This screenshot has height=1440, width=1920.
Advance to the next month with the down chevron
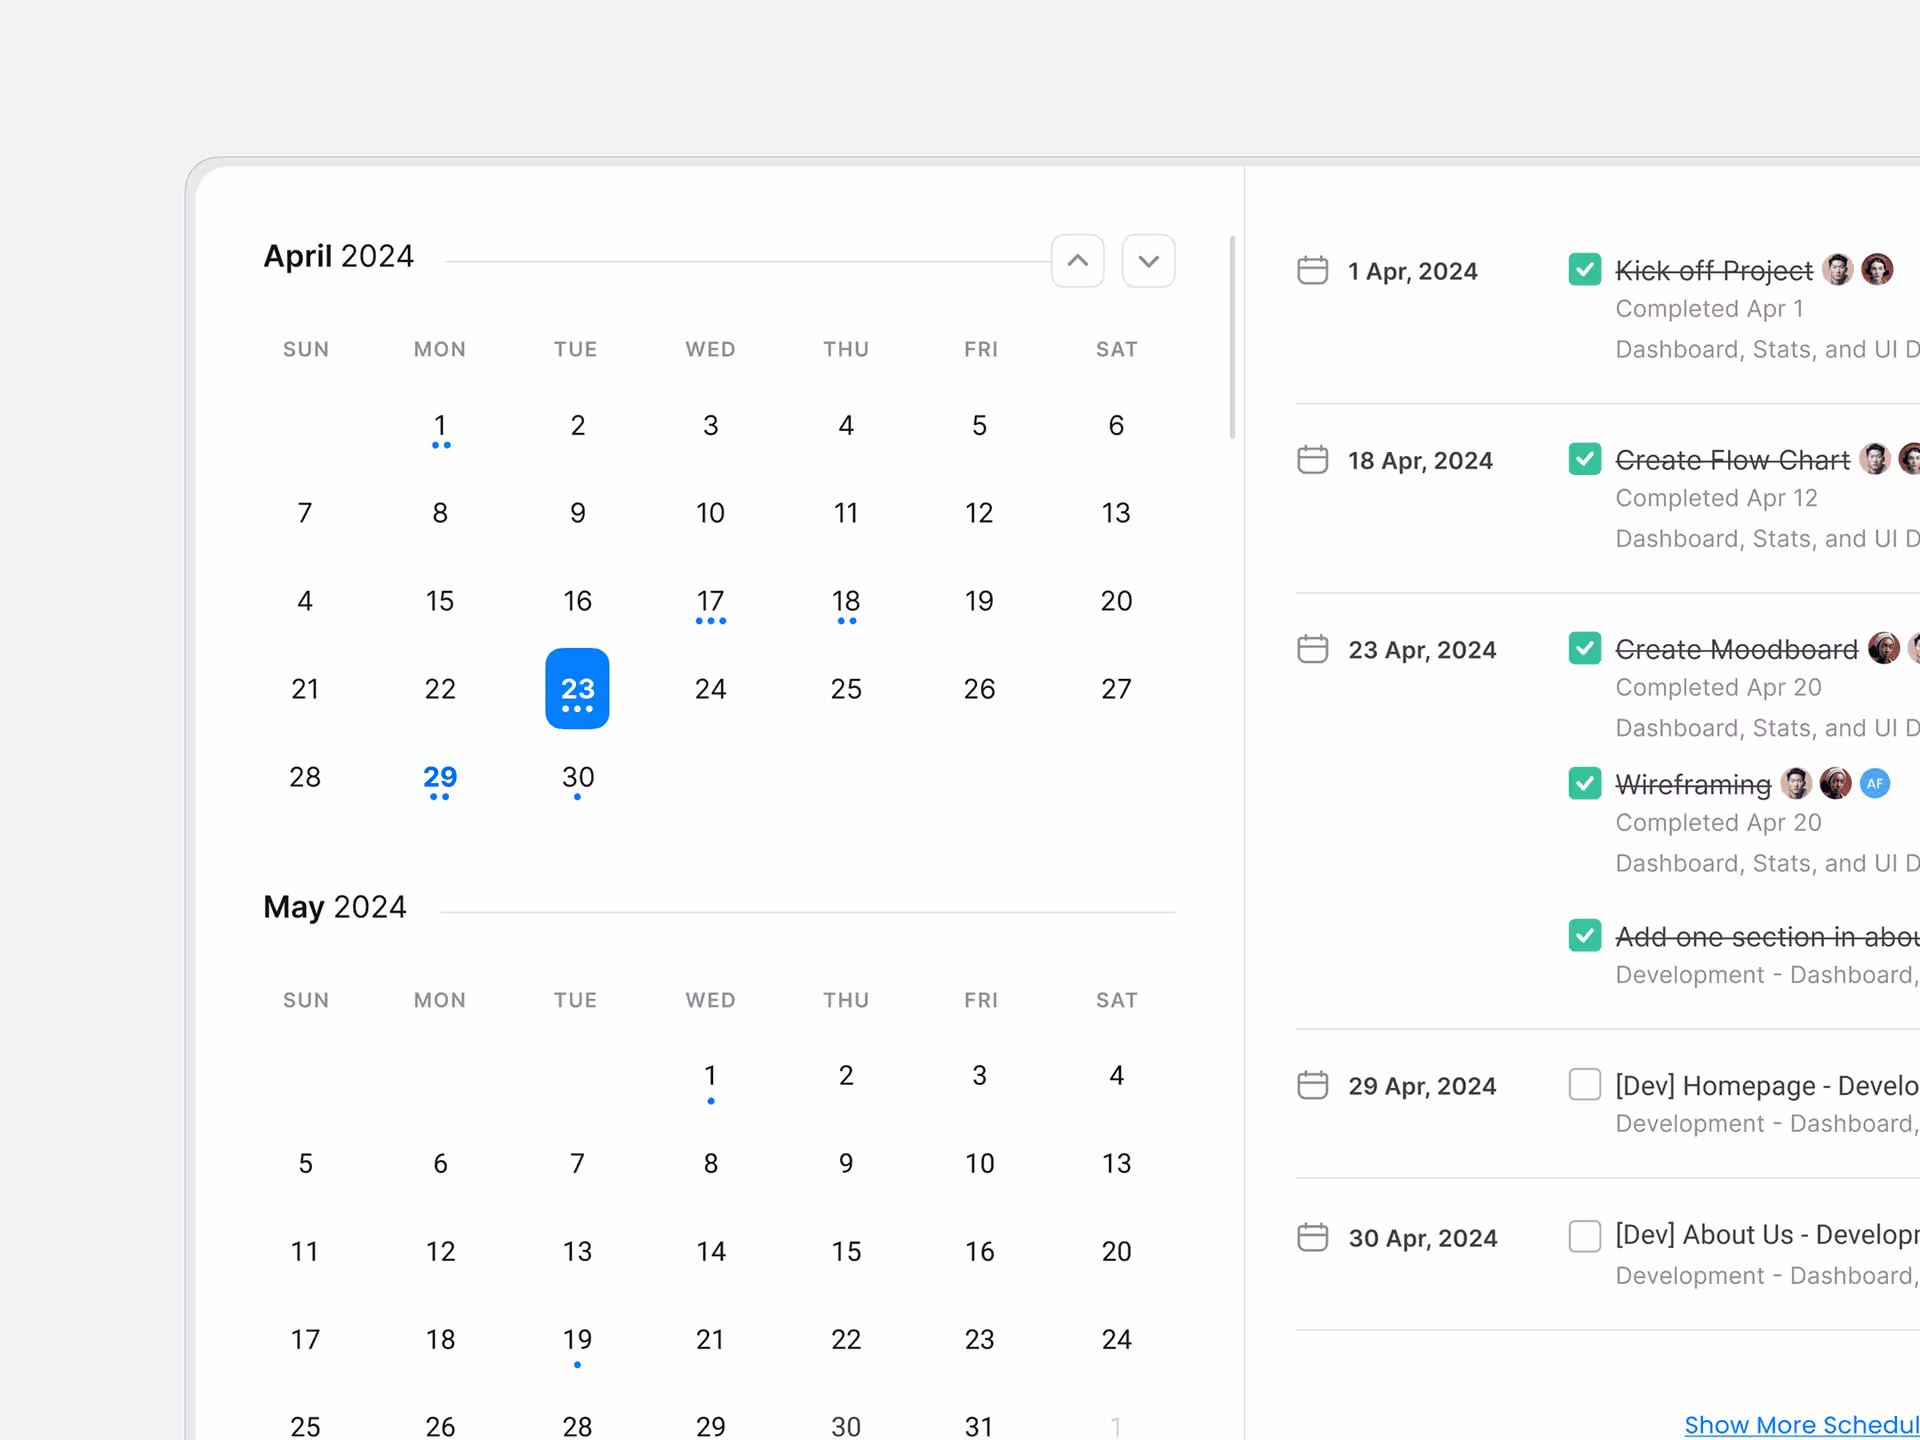tap(1148, 260)
